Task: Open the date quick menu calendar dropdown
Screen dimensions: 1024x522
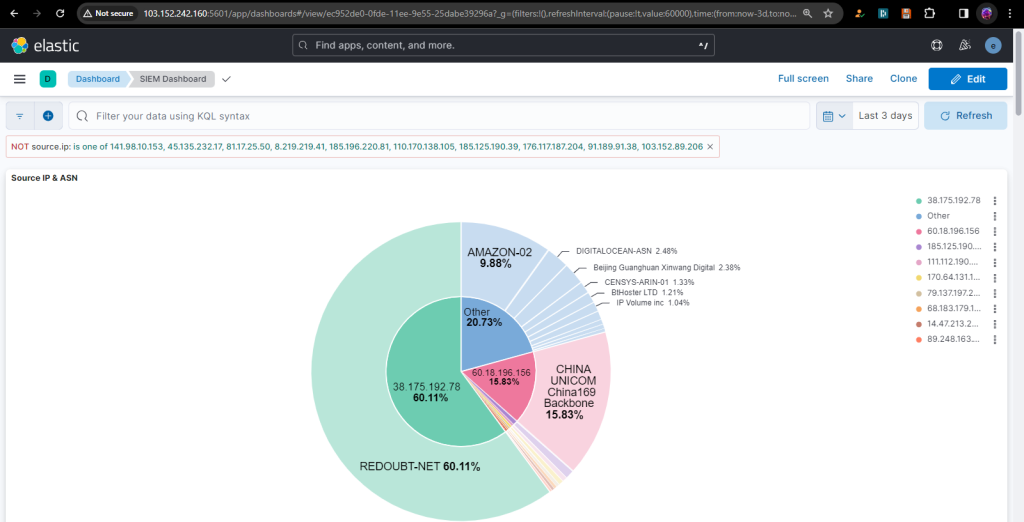Action: [x=834, y=116]
